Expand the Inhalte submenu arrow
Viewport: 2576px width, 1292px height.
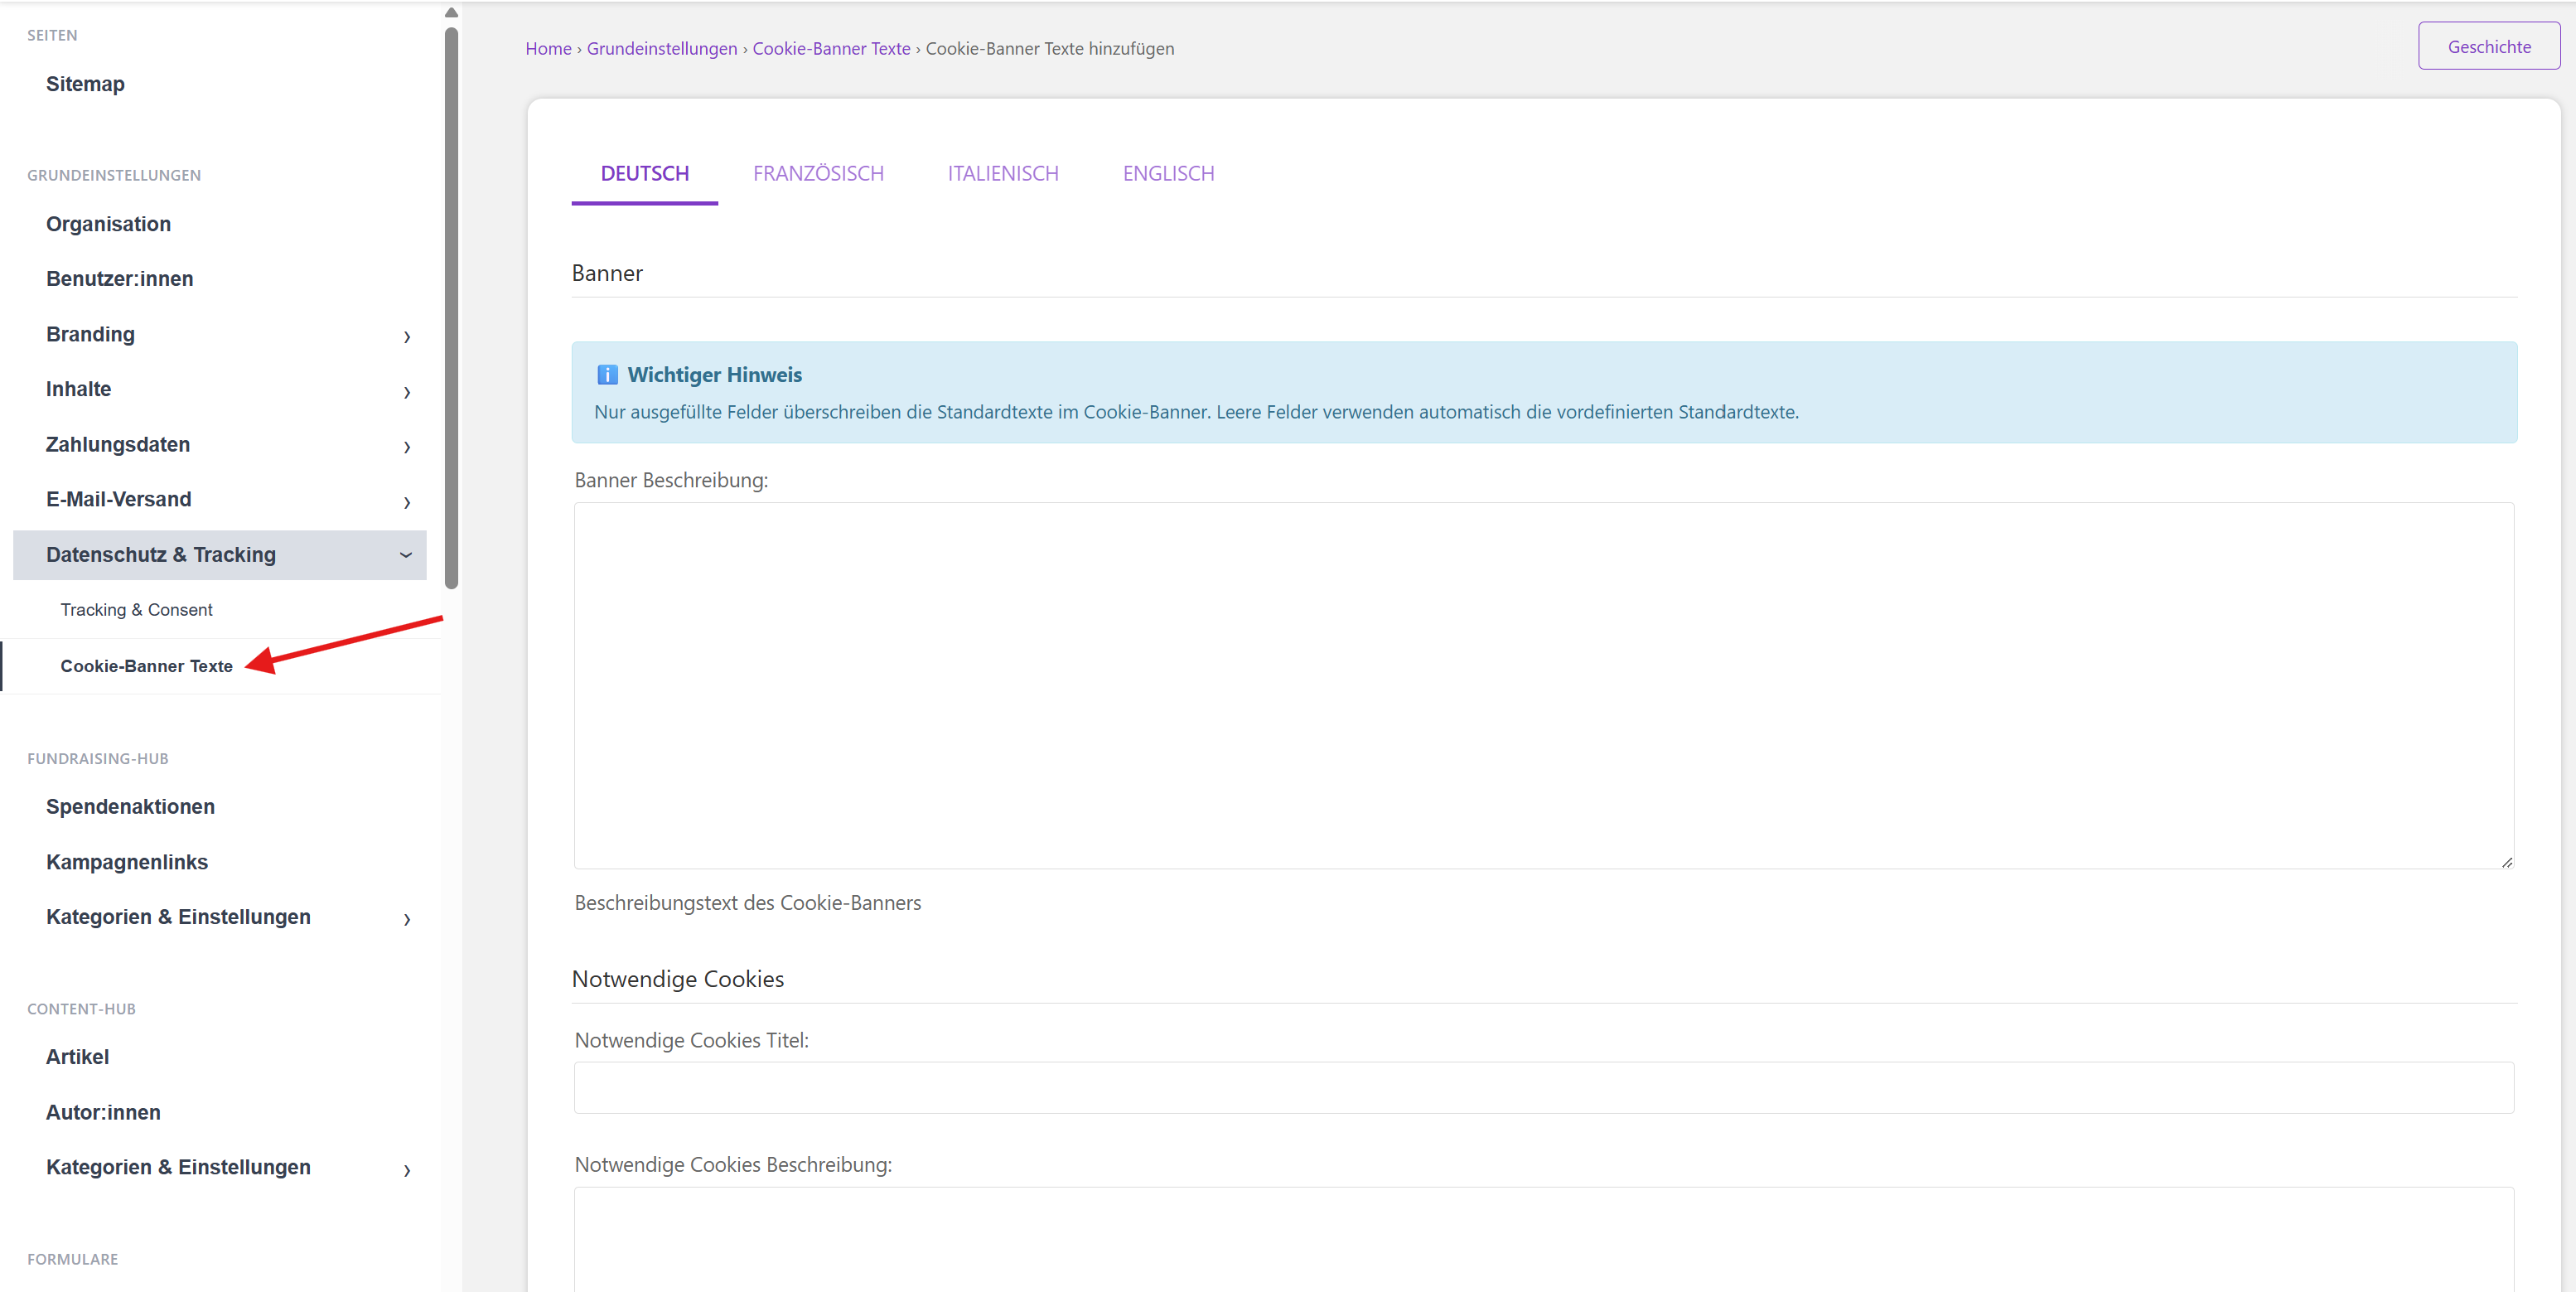point(407,391)
